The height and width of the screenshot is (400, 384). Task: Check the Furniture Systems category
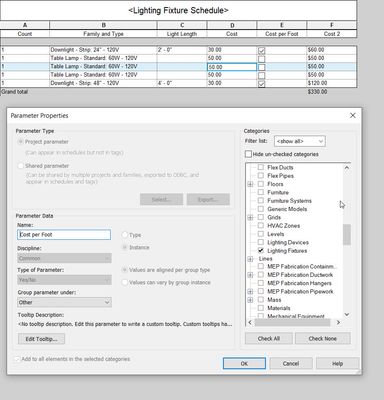[x=261, y=200]
